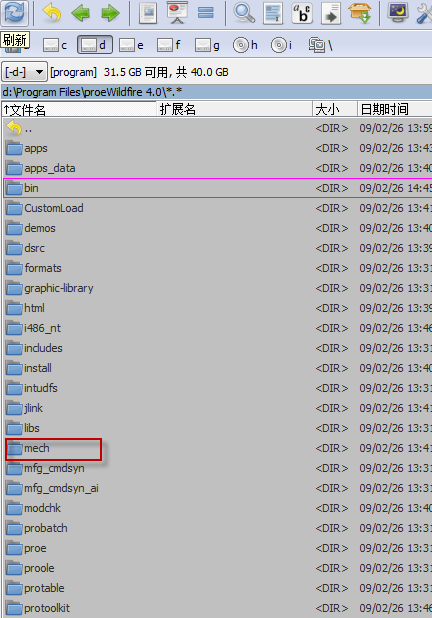
Task: Select the mech folder name
Action: coord(37,449)
